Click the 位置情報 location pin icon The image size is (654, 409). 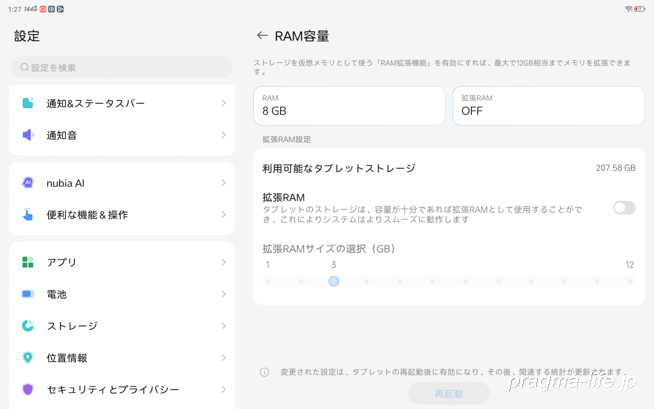click(28, 358)
